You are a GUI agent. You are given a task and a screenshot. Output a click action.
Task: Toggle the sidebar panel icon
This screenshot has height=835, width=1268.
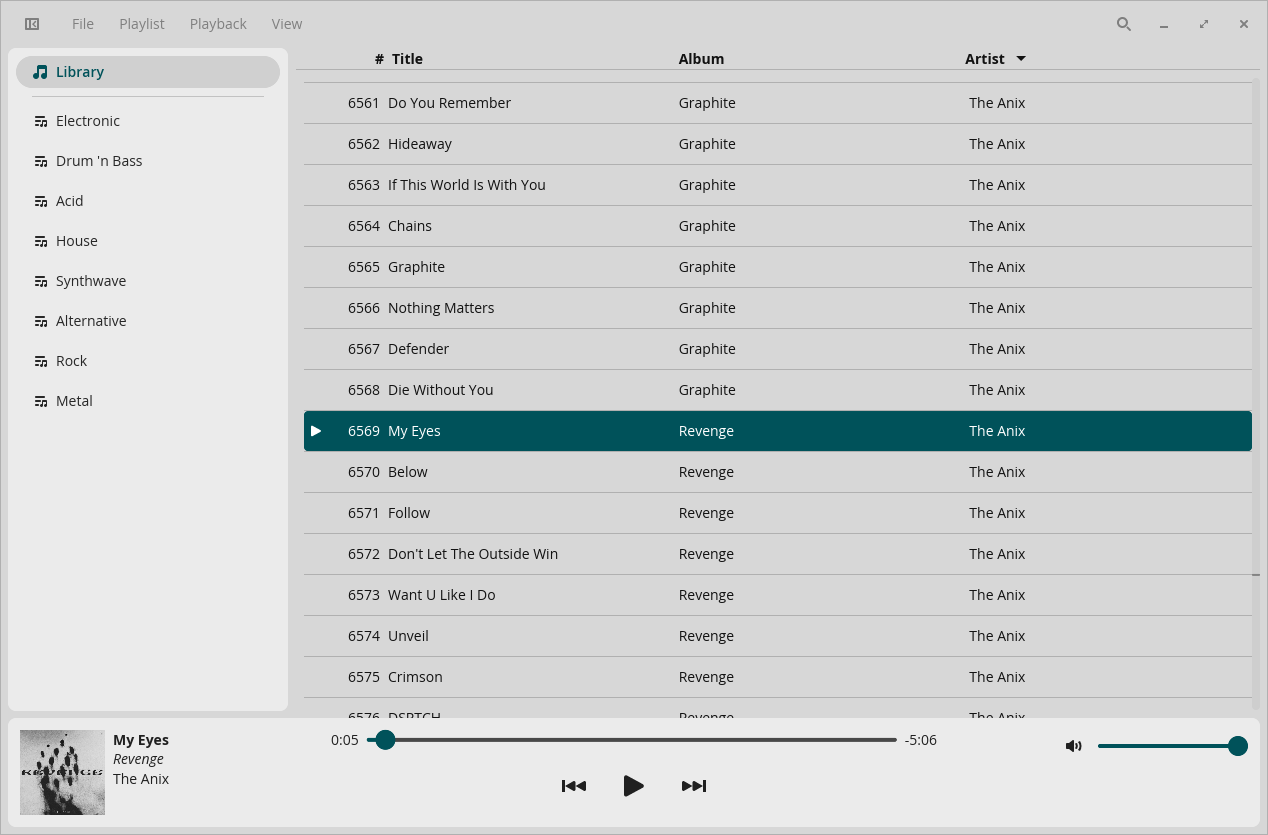click(32, 24)
